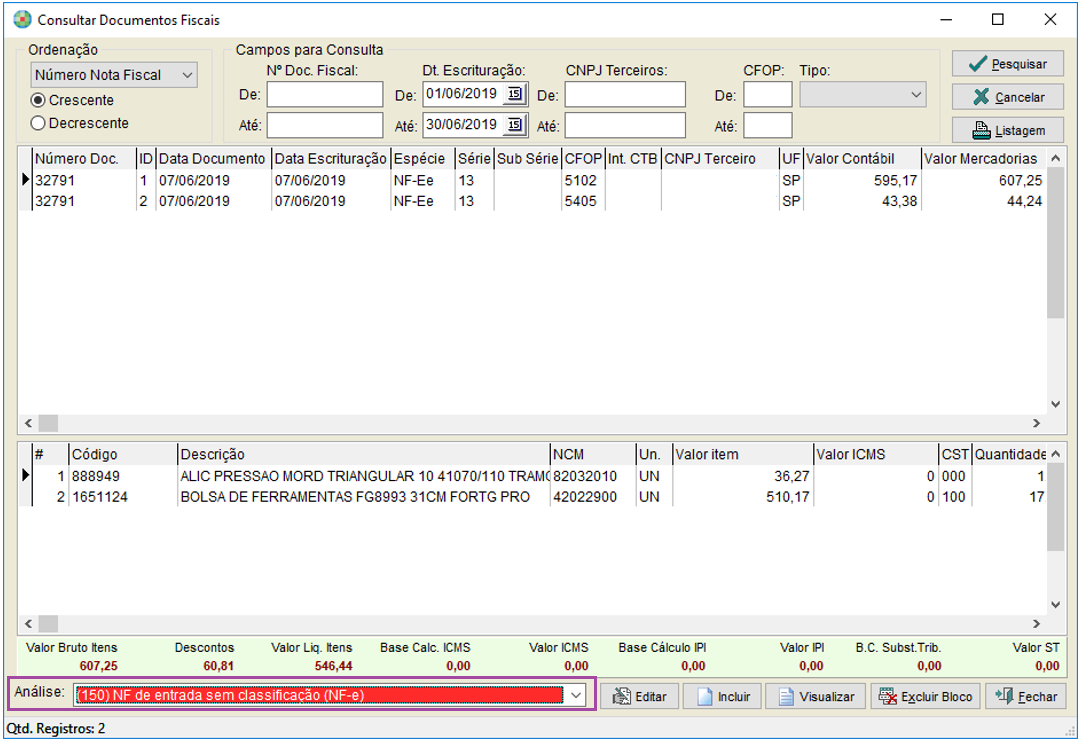Select item row BOLSA DE FERRAMENTAS FG8993
This screenshot has width=1082, height=744.
click(533, 497)
